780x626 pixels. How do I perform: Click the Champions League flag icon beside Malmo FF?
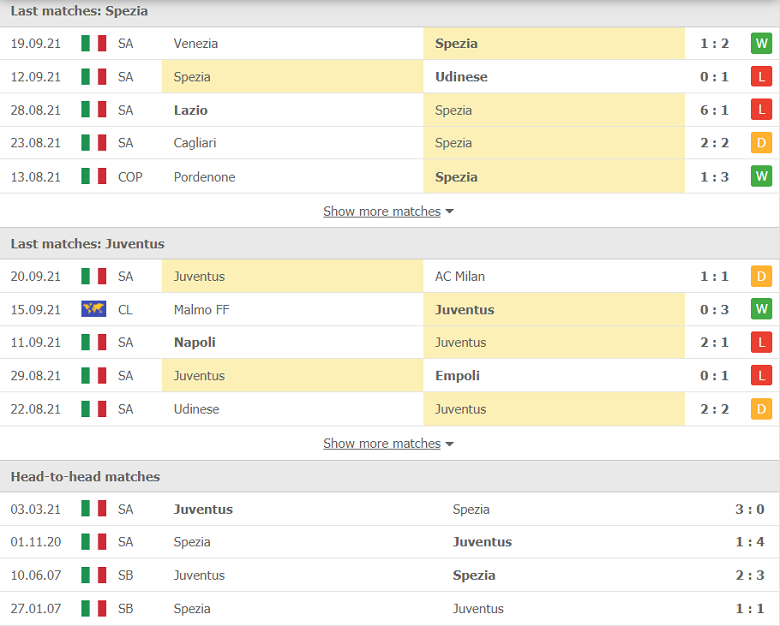94,309
